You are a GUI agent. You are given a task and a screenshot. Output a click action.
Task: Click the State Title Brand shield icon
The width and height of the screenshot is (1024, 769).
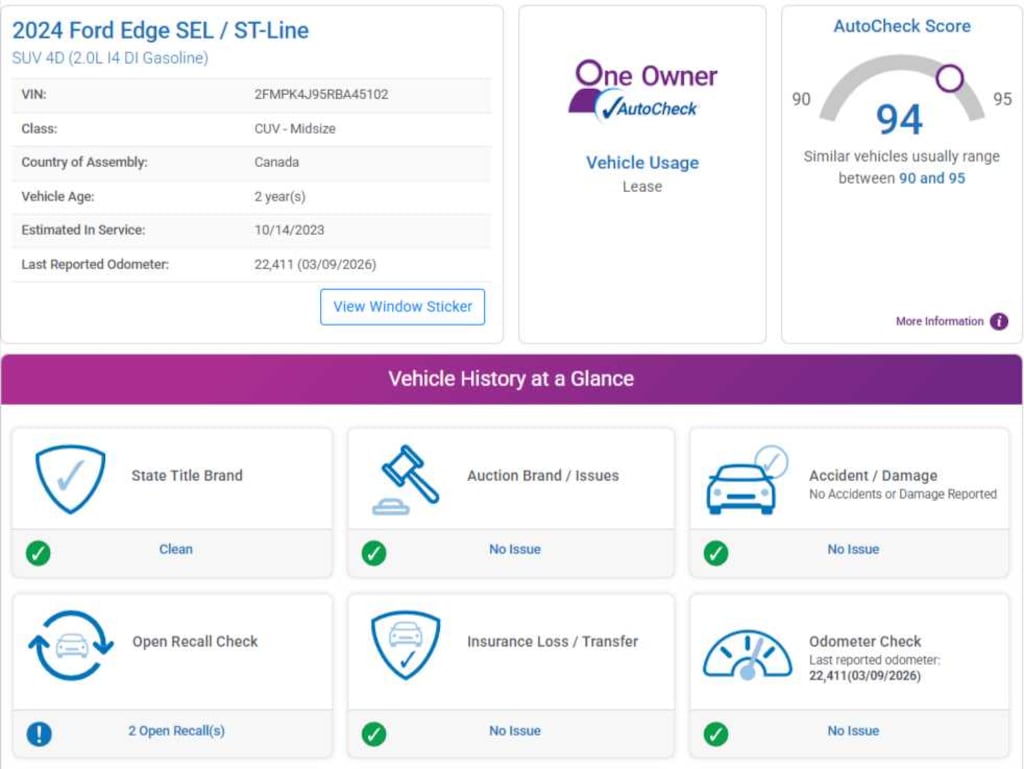pyautogui.click(x=70, y=479)
